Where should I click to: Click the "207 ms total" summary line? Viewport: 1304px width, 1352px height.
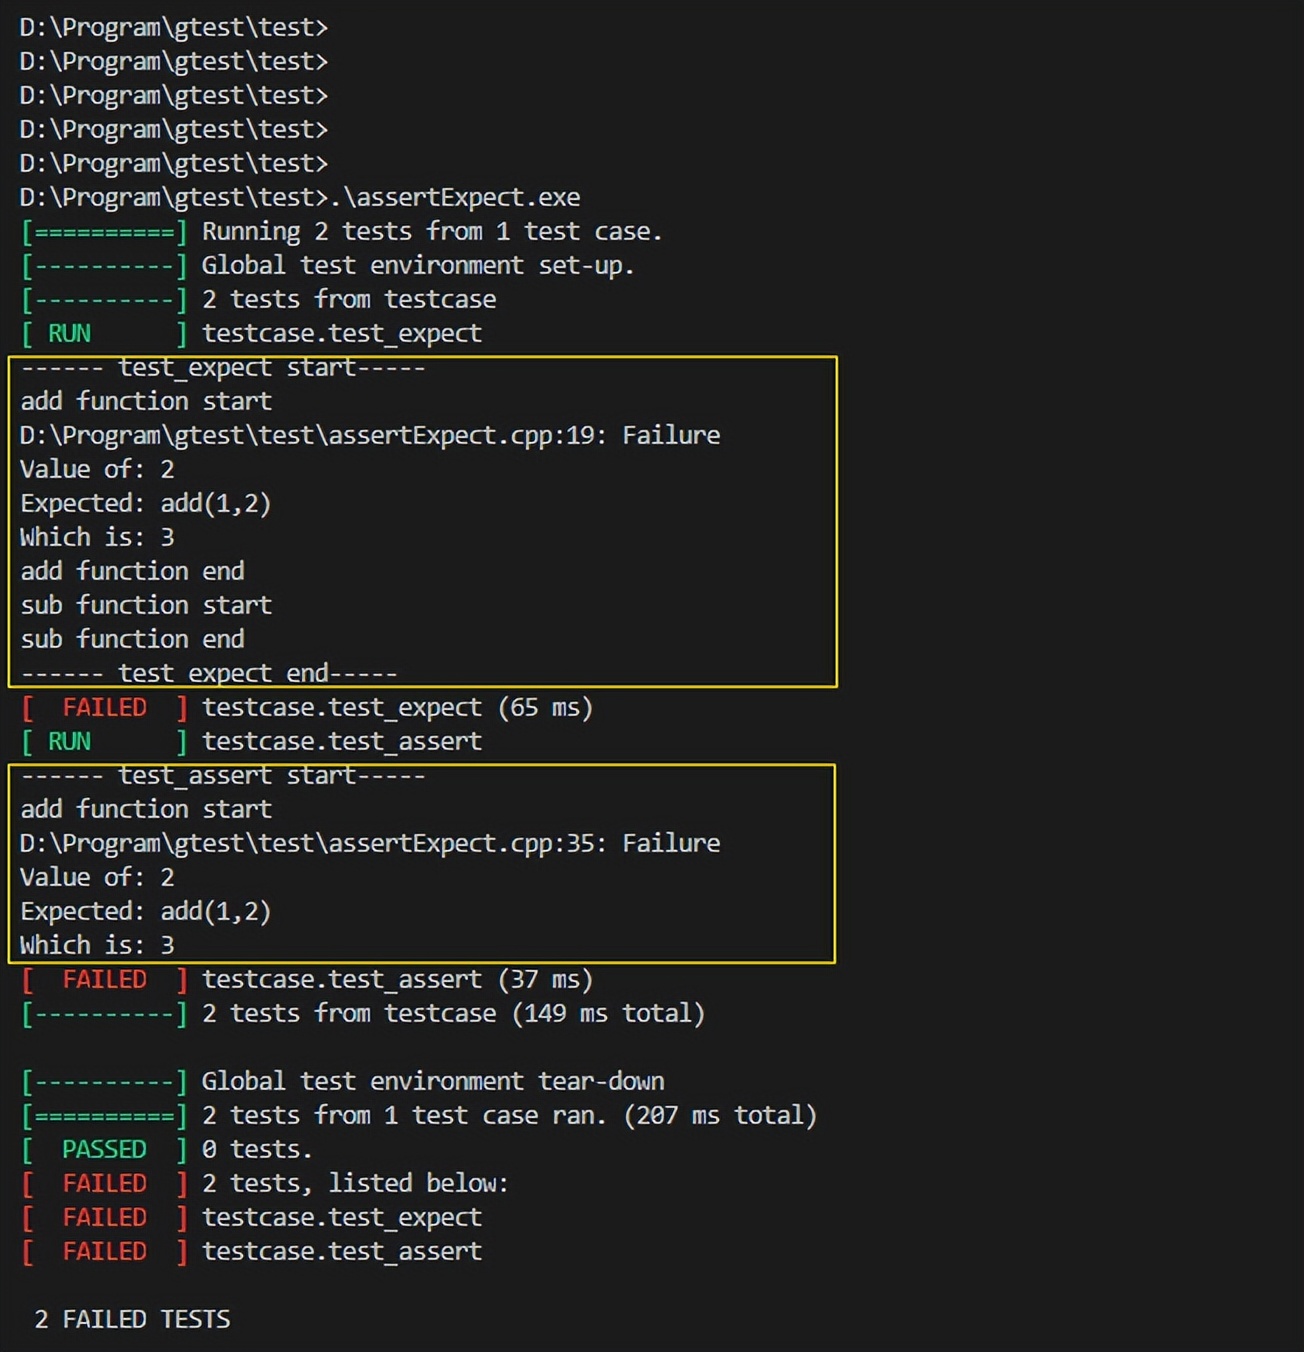click(x=508, y=1116)
